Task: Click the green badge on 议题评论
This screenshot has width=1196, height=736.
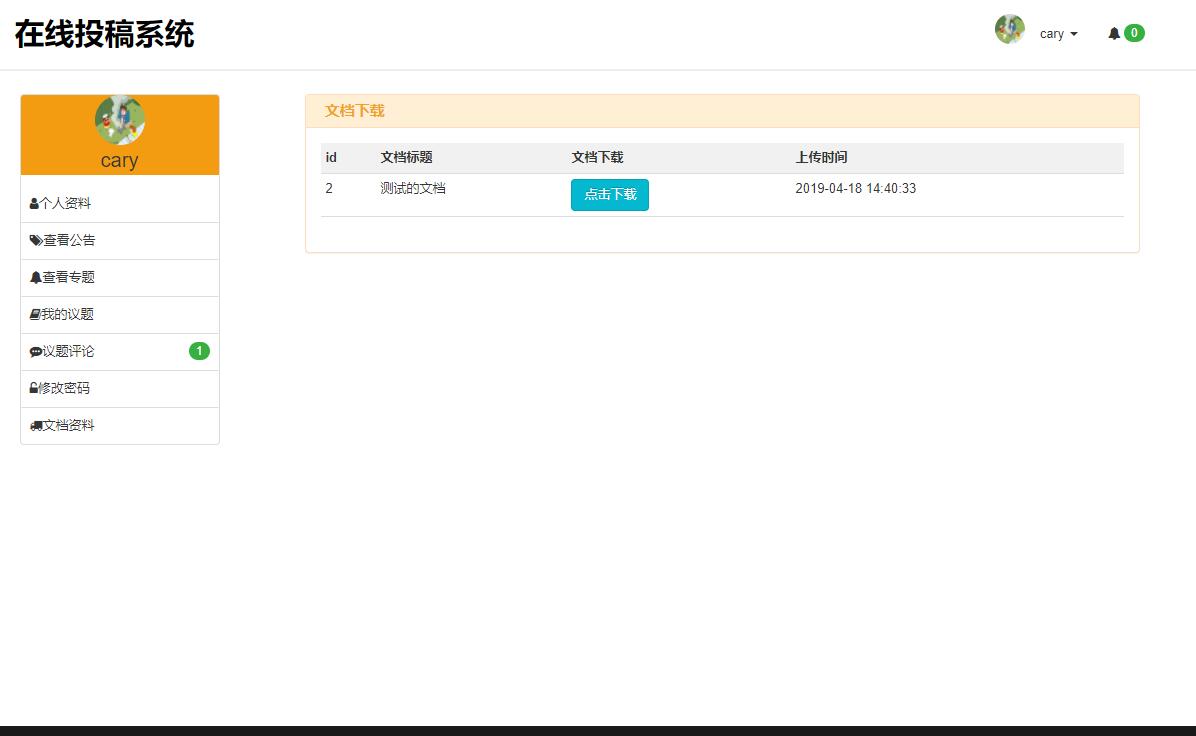Action: (x=199, y=351)
